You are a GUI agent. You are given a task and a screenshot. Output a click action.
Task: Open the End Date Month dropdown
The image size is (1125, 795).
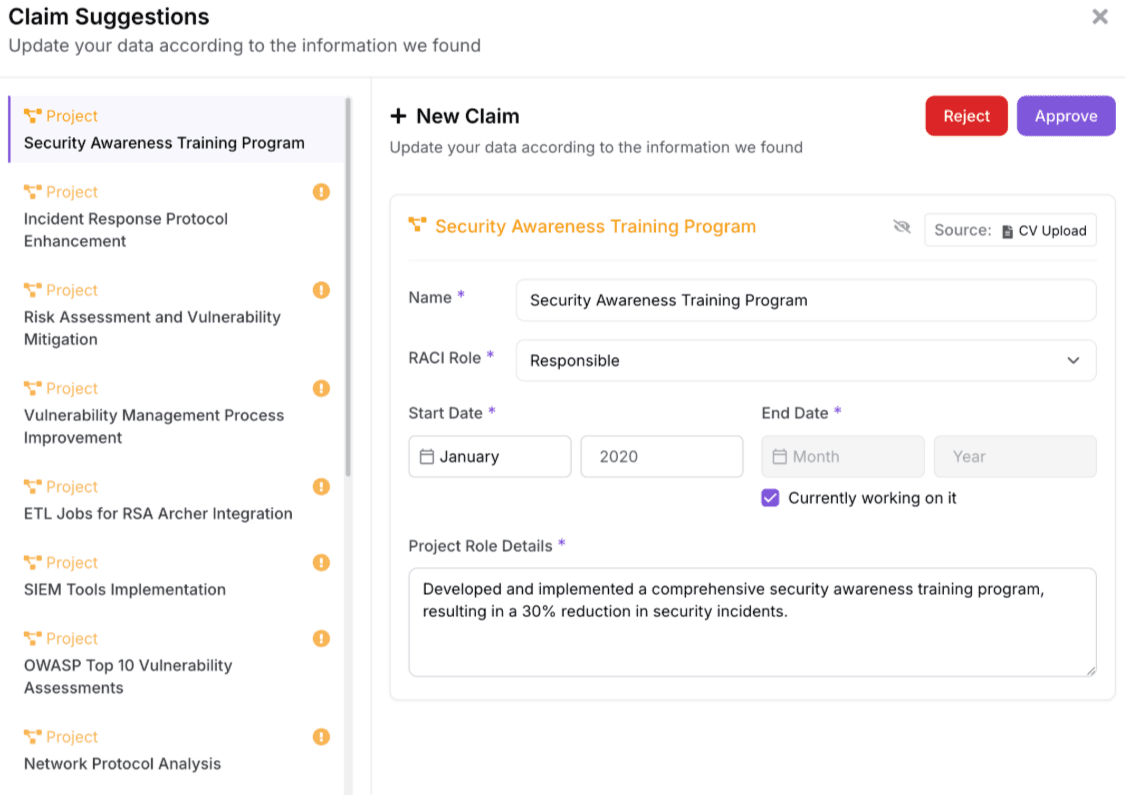coord(843,456)
